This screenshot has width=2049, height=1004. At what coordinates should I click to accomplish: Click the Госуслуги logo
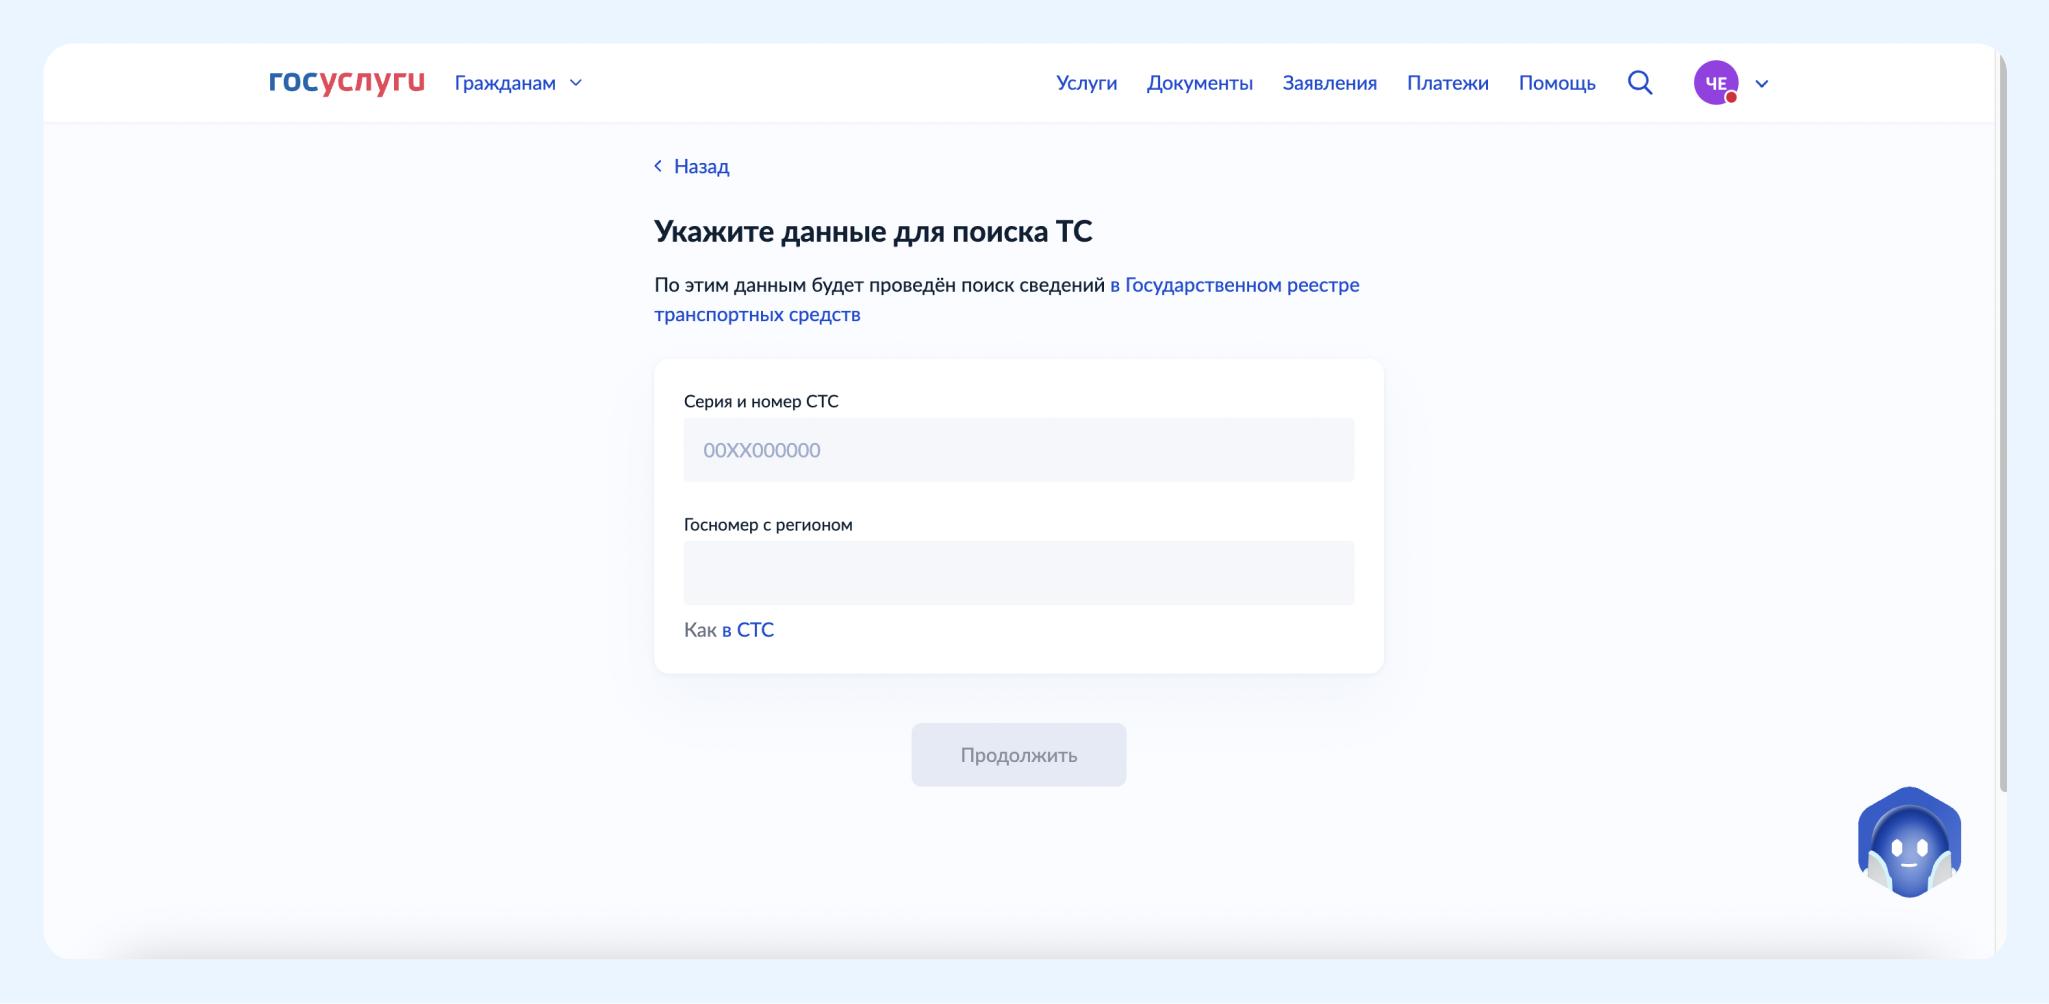pyautogui.click(x=346, y=82)
